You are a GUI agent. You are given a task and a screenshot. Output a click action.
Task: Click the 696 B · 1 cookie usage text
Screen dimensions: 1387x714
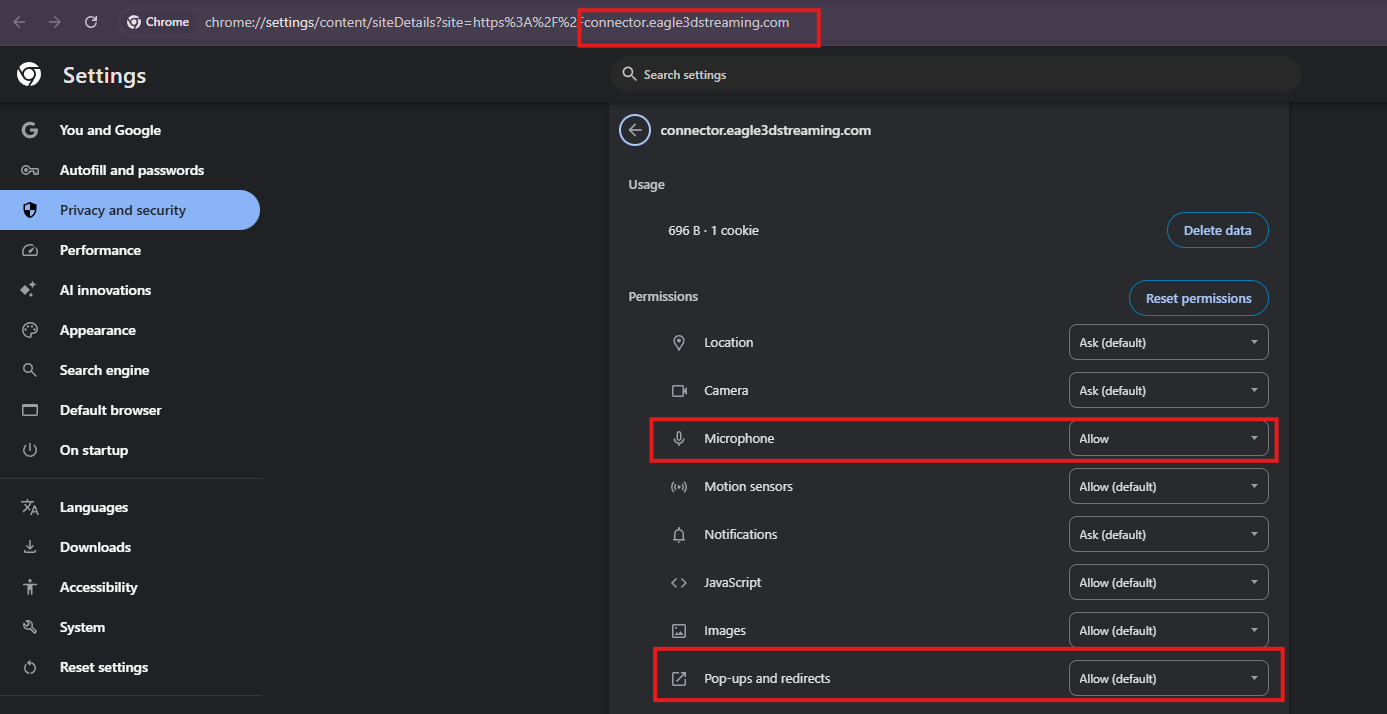point(713,230)
